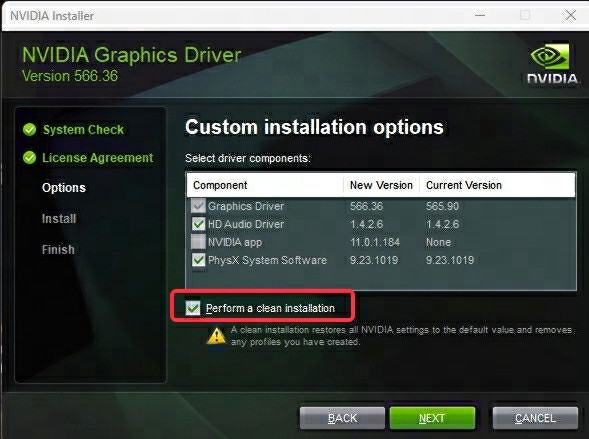Go back with the BACK button
Screen dimensions: 589x439
click(x=342, y=418)
